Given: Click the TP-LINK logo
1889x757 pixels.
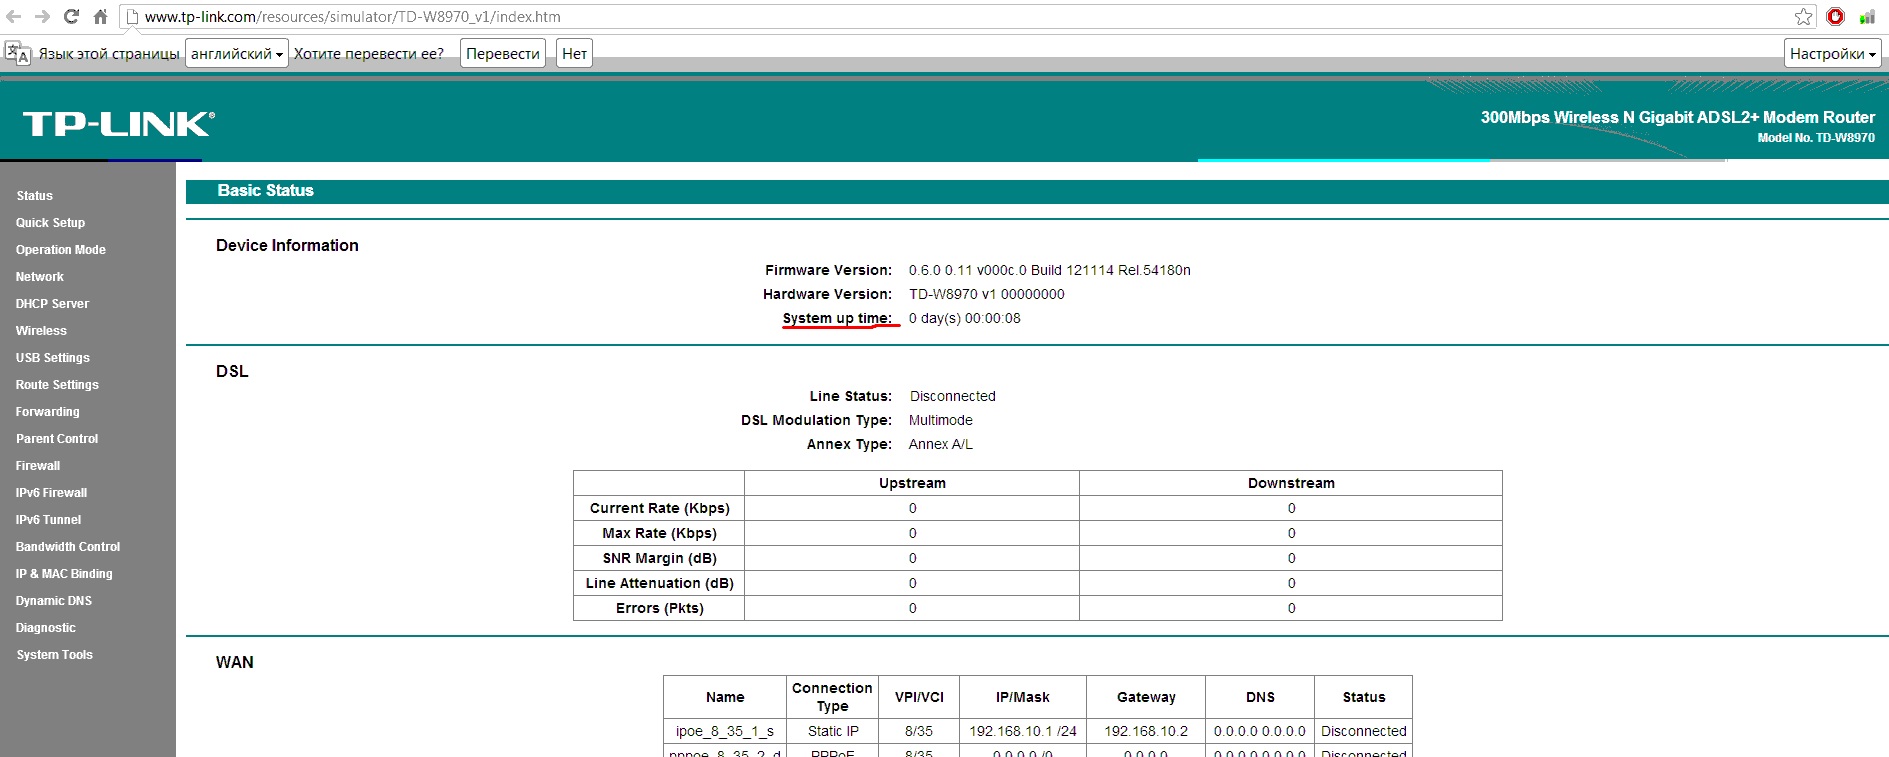Looking at the screenshot, I should 118,123.
